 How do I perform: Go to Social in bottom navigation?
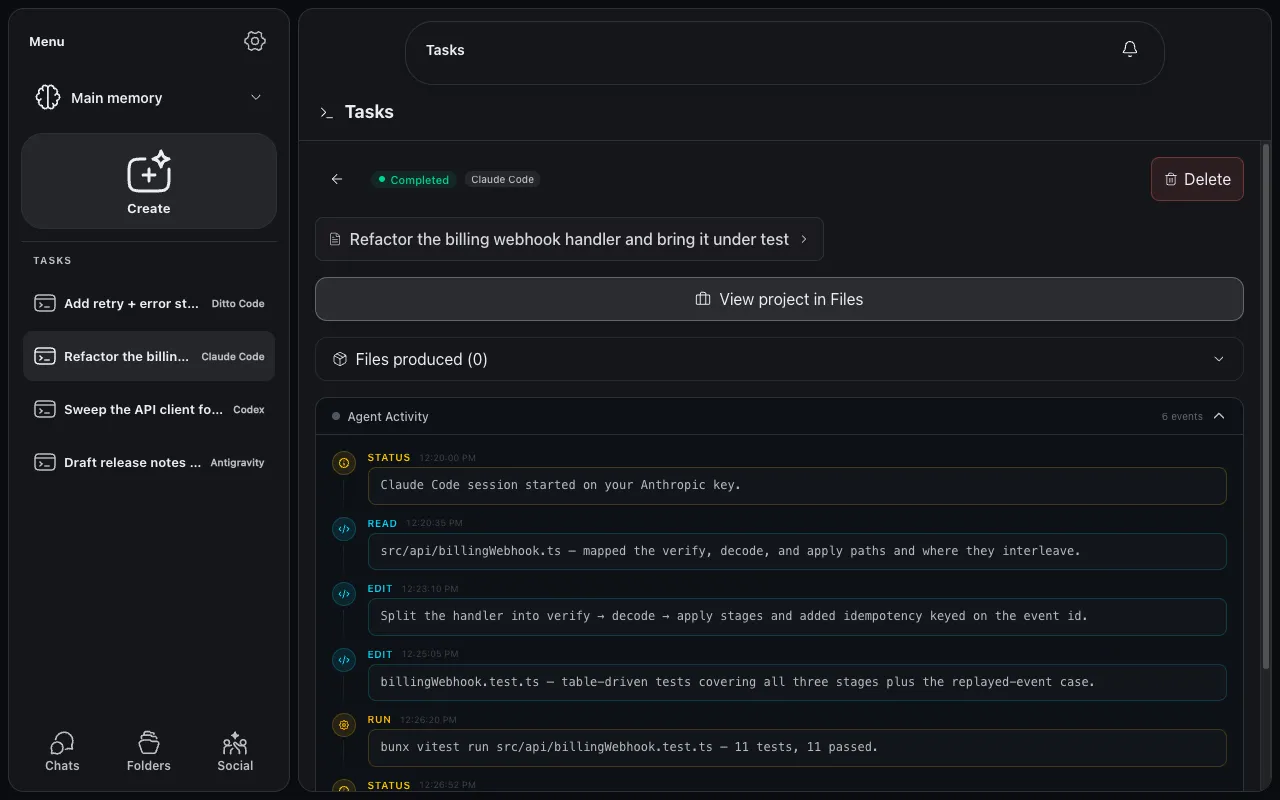[235, 752]
